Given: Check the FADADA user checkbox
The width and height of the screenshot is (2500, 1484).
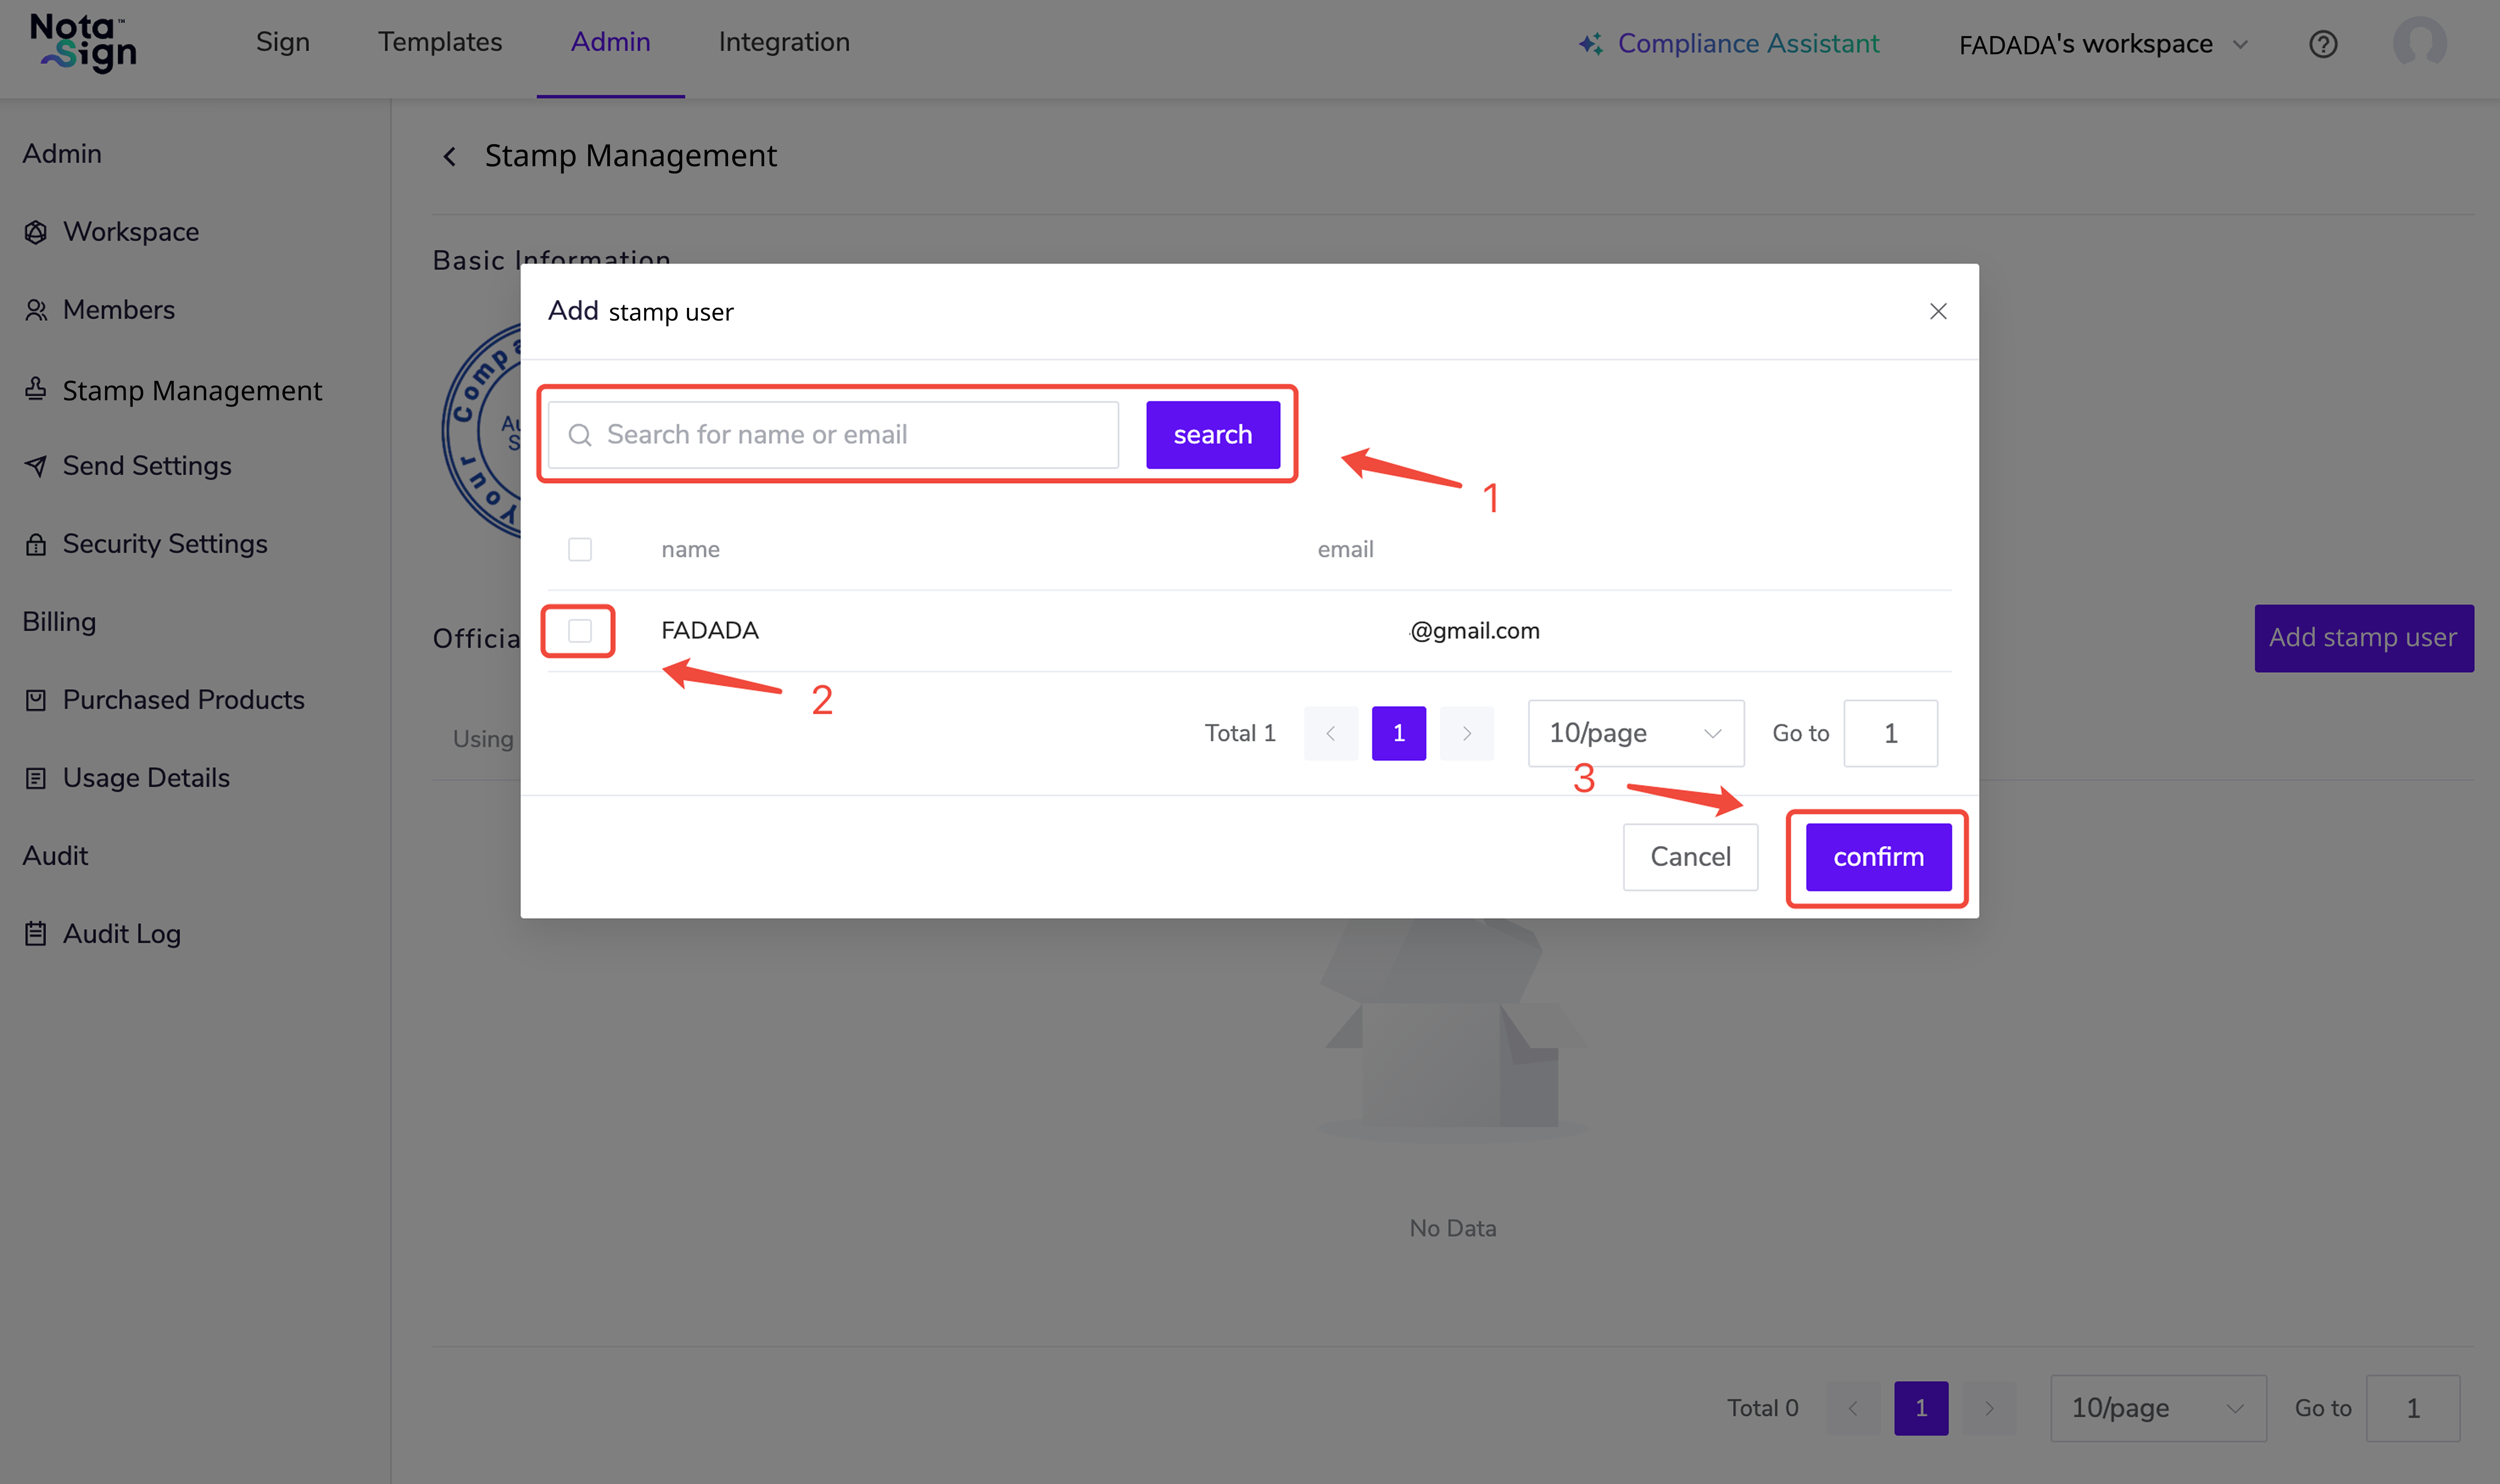Looking at the screenshot, I should pyautogui.click(x=579, y=631).
